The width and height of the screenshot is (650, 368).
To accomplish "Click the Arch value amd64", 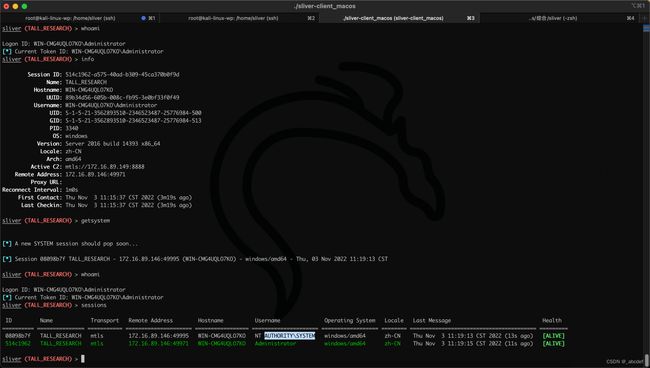I will 73,159.
